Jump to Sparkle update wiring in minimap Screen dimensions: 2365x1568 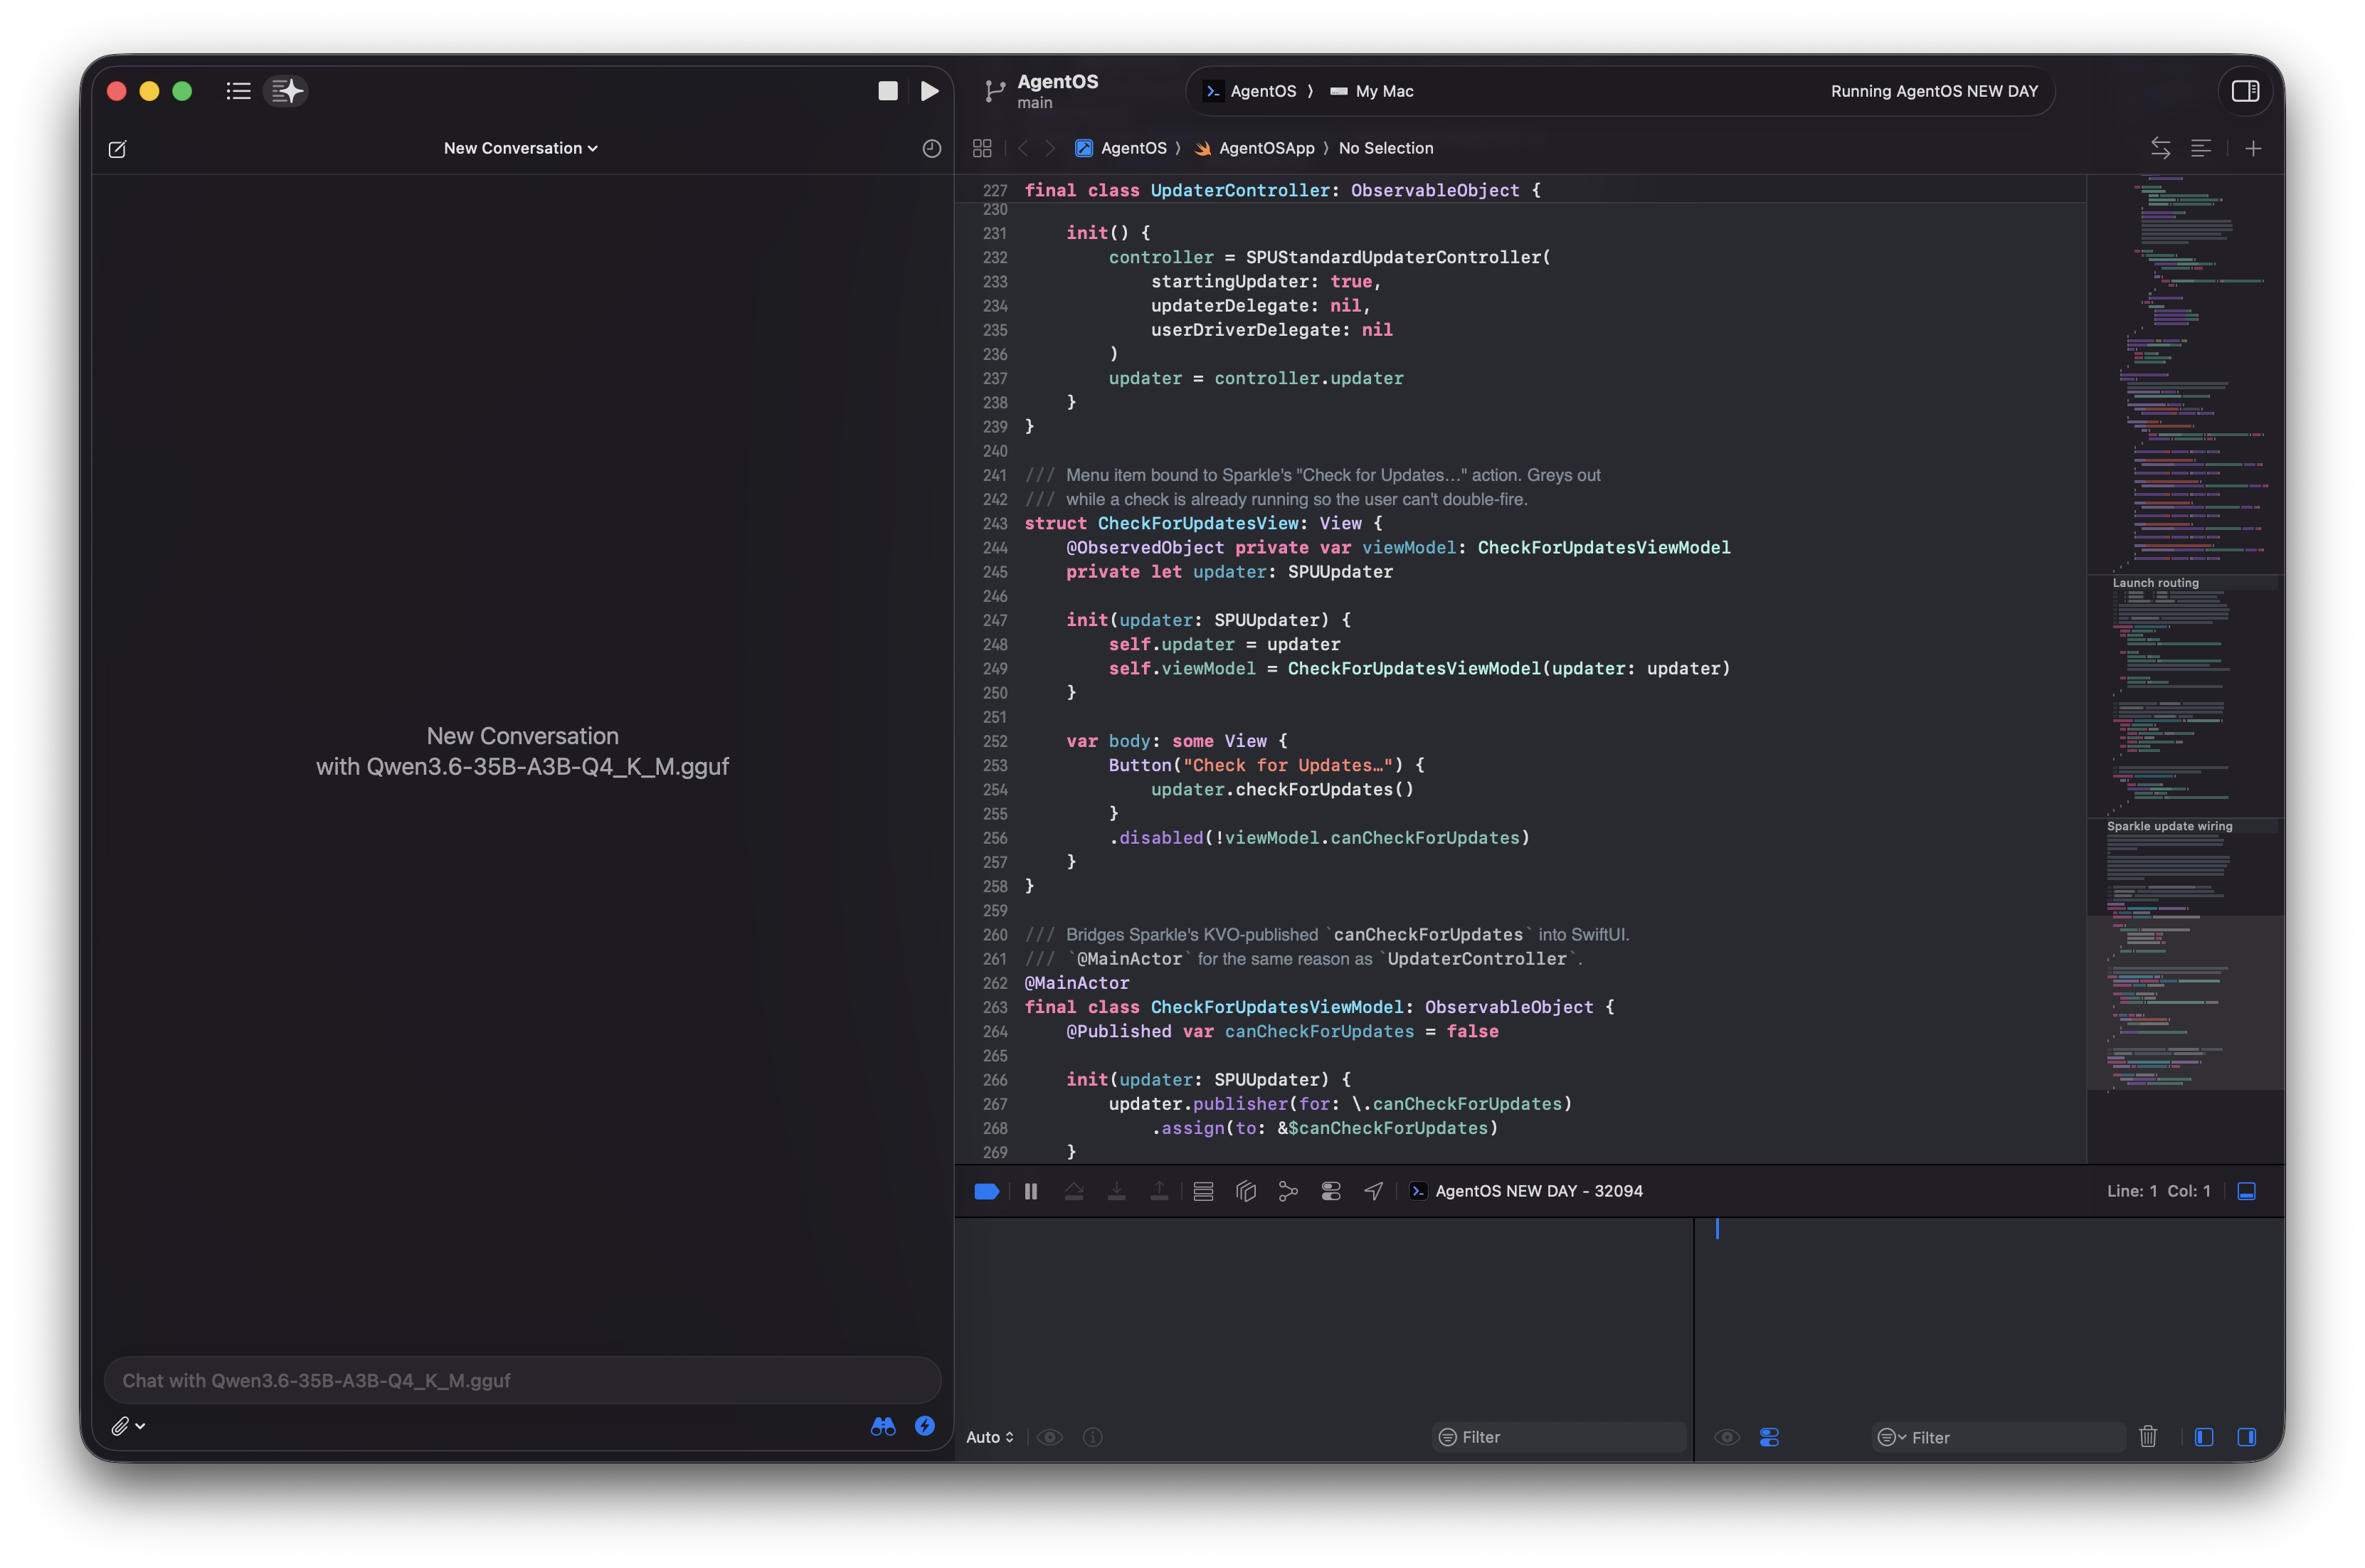coord(2169,826)
